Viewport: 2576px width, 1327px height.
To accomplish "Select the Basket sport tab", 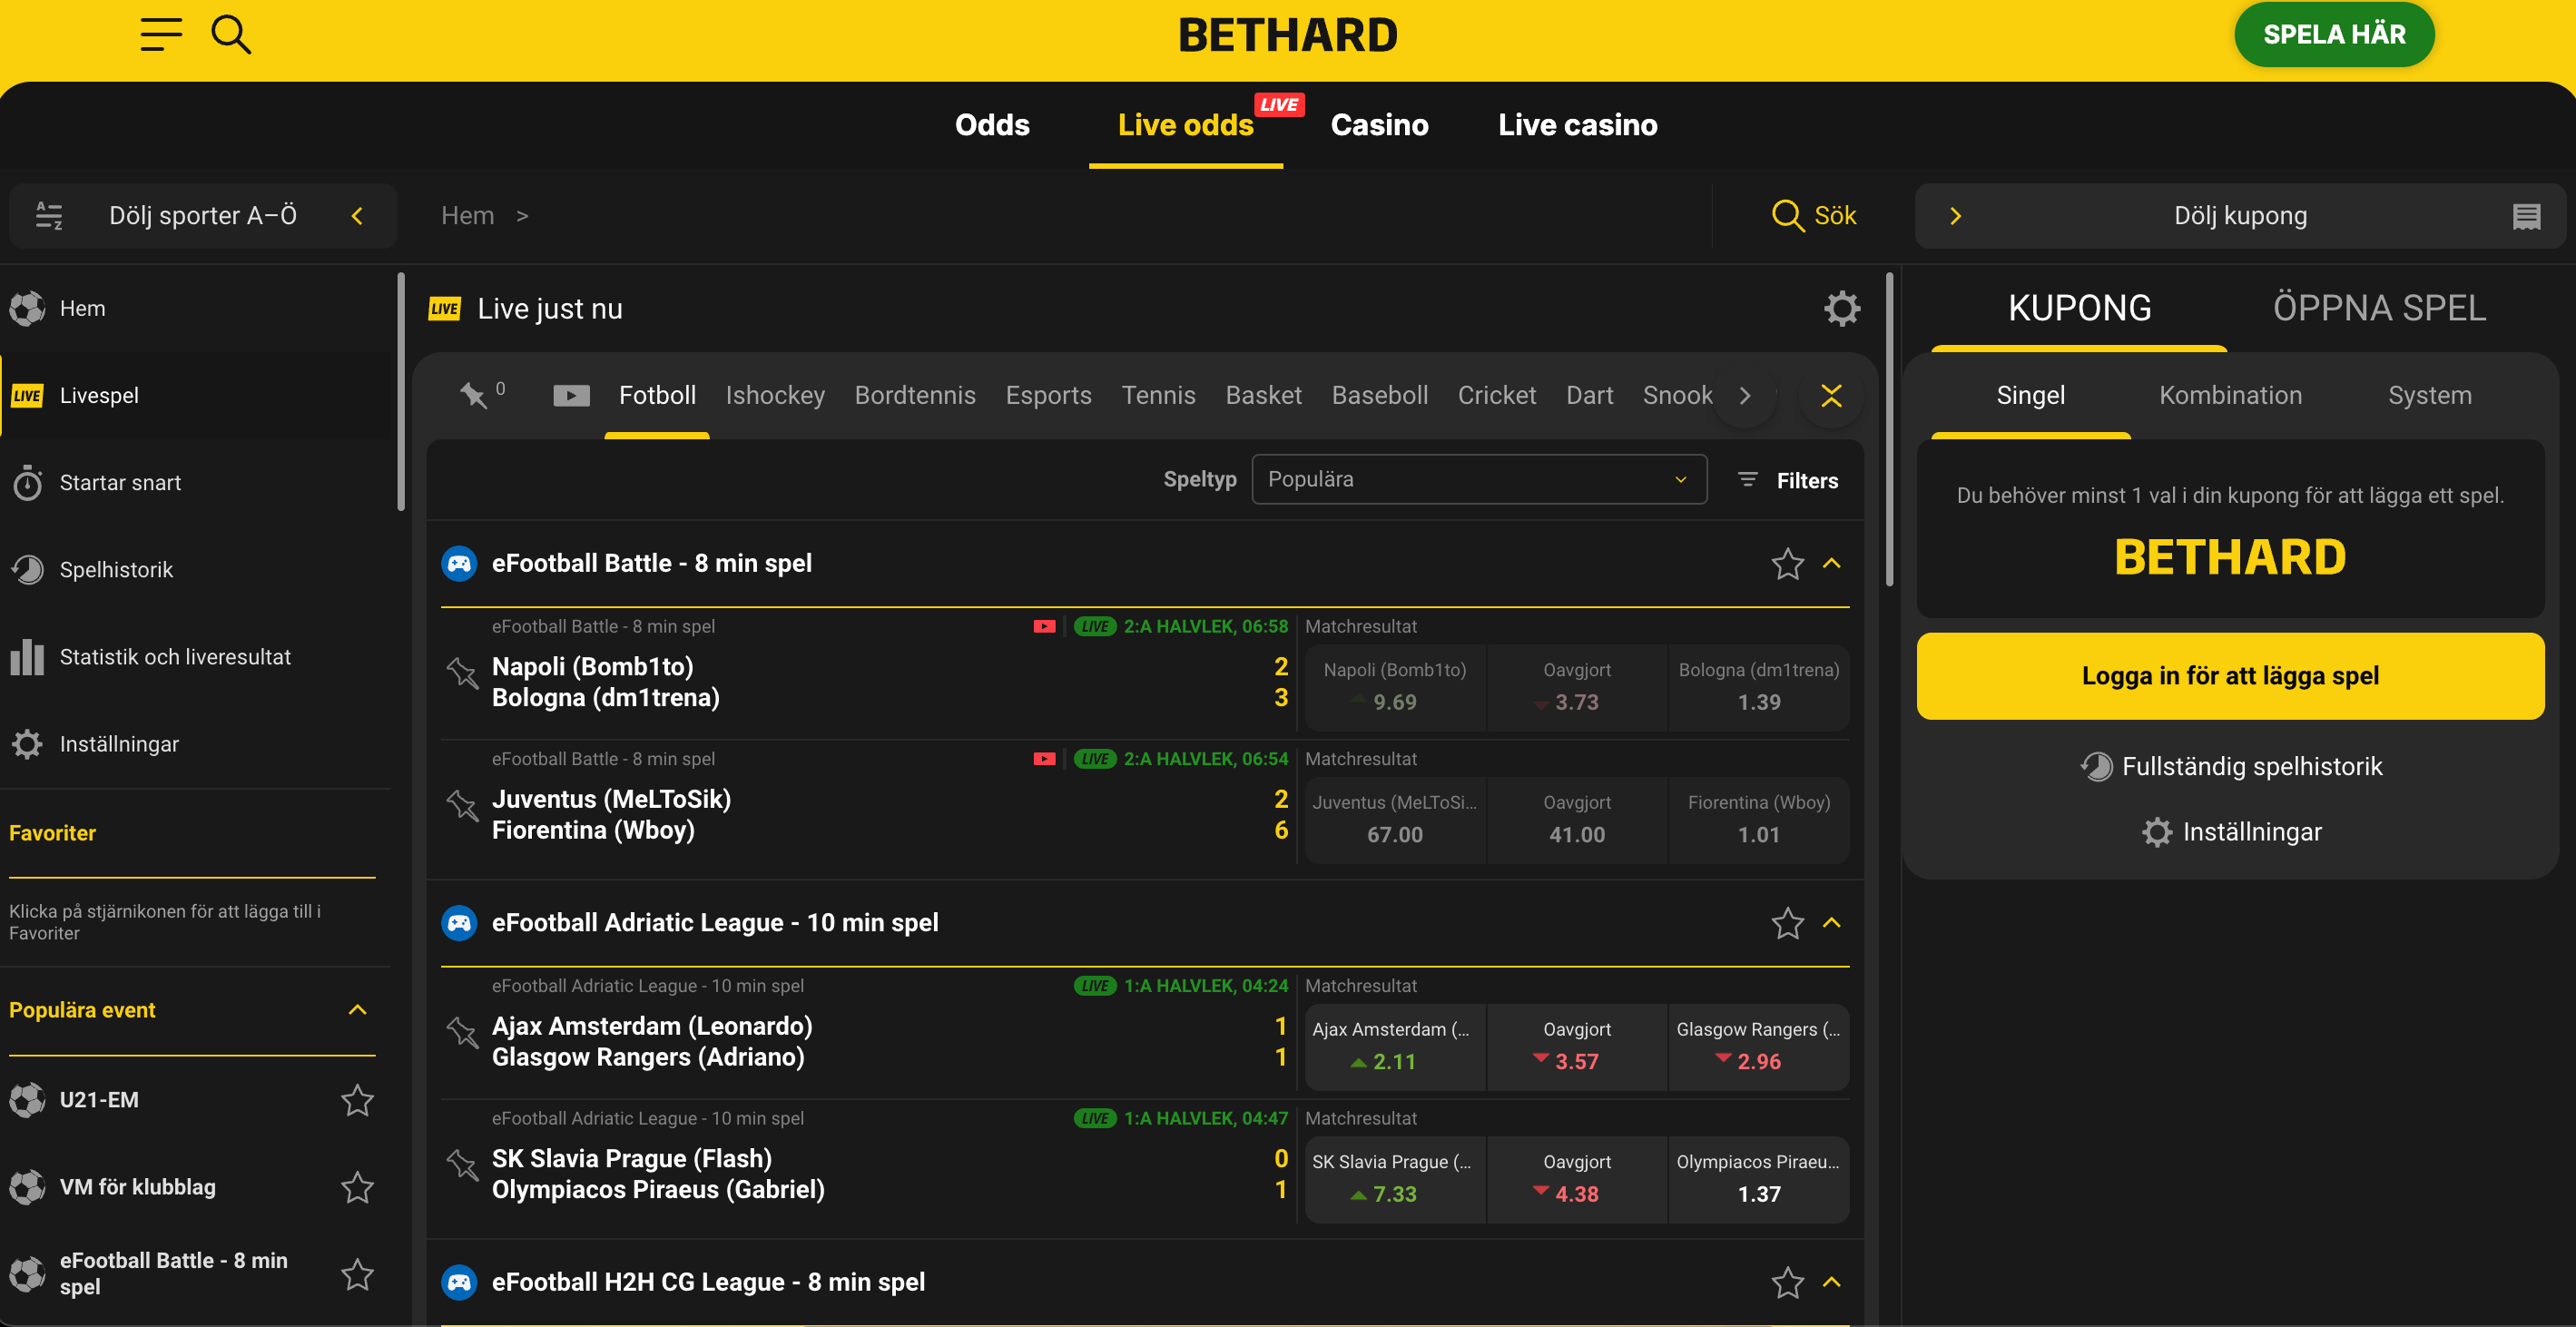I will [x=1263, y=395].
